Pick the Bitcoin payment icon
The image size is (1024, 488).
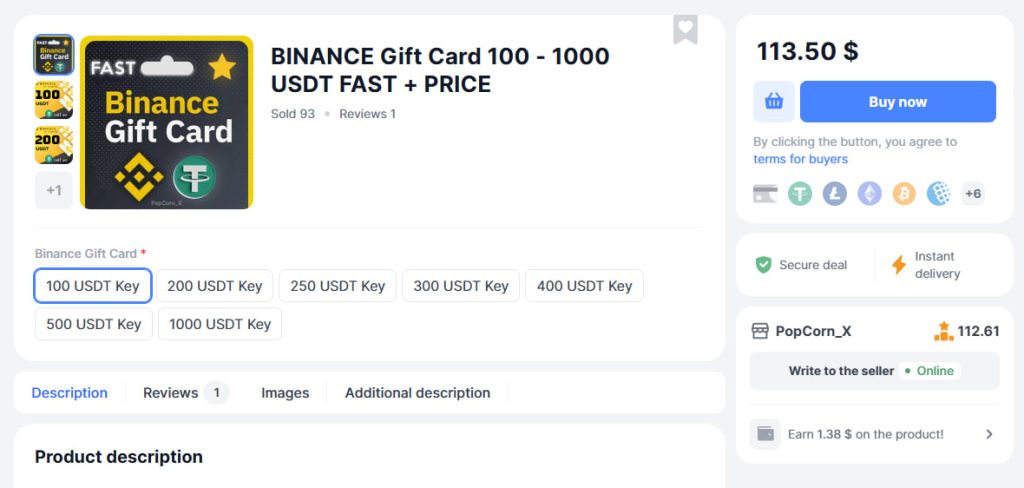[x=904, y=194]
